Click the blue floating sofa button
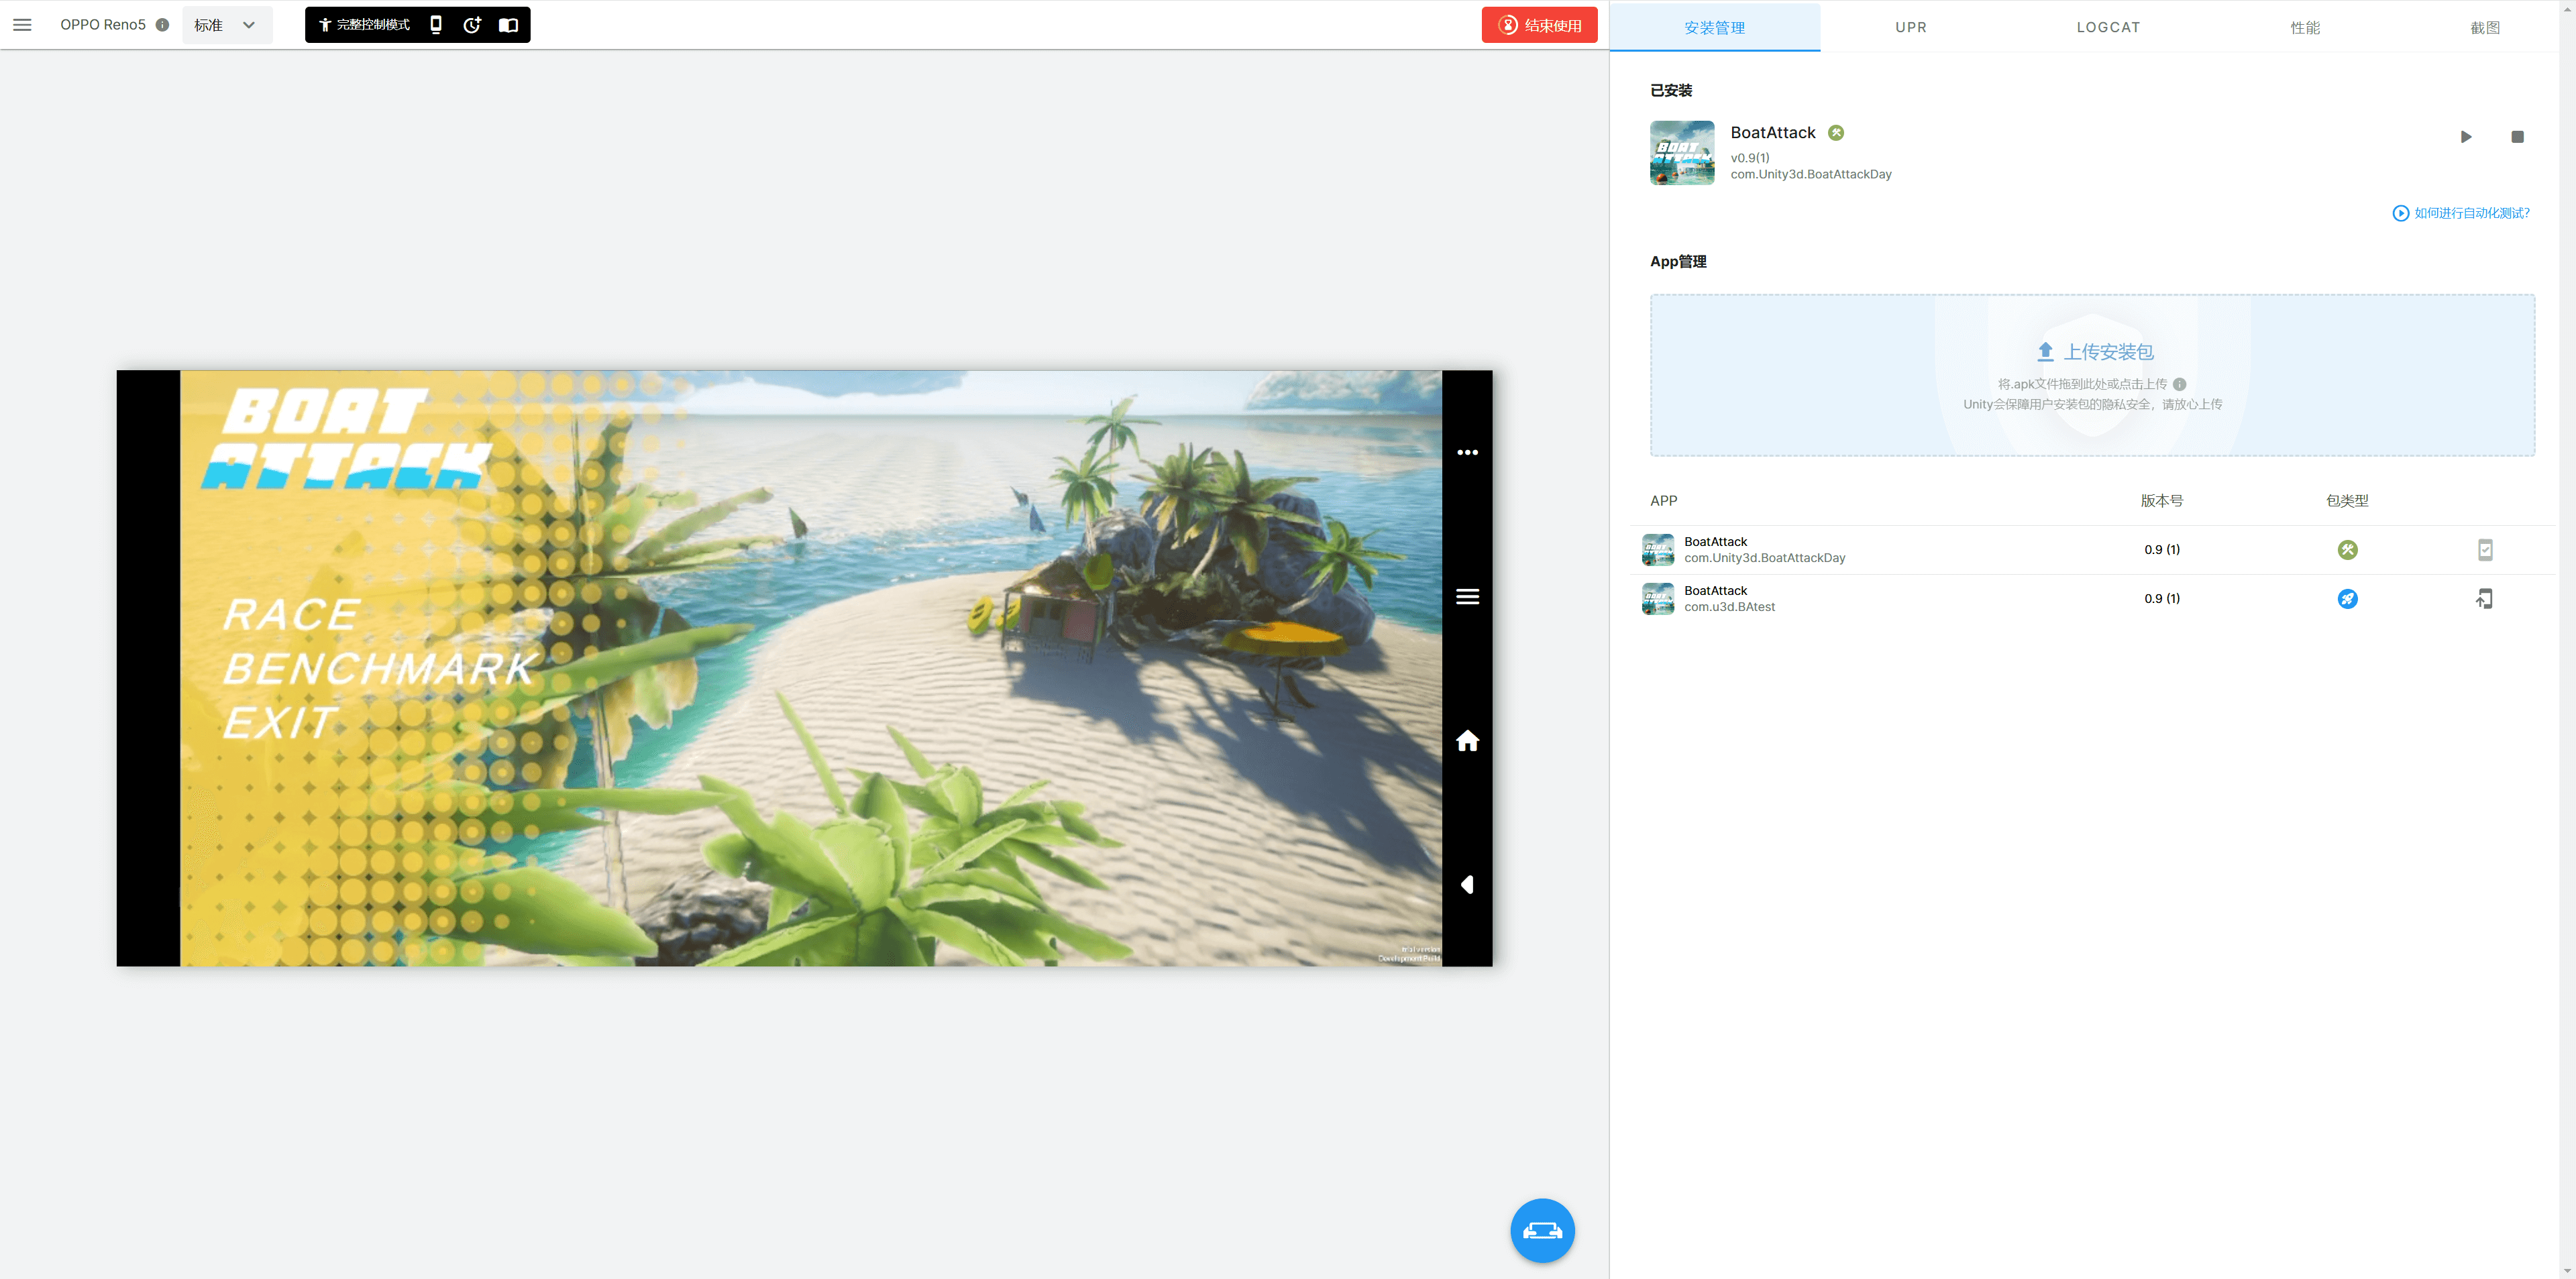Viewport: 2576px width, 1279px height. [x=1542, y=1230]
